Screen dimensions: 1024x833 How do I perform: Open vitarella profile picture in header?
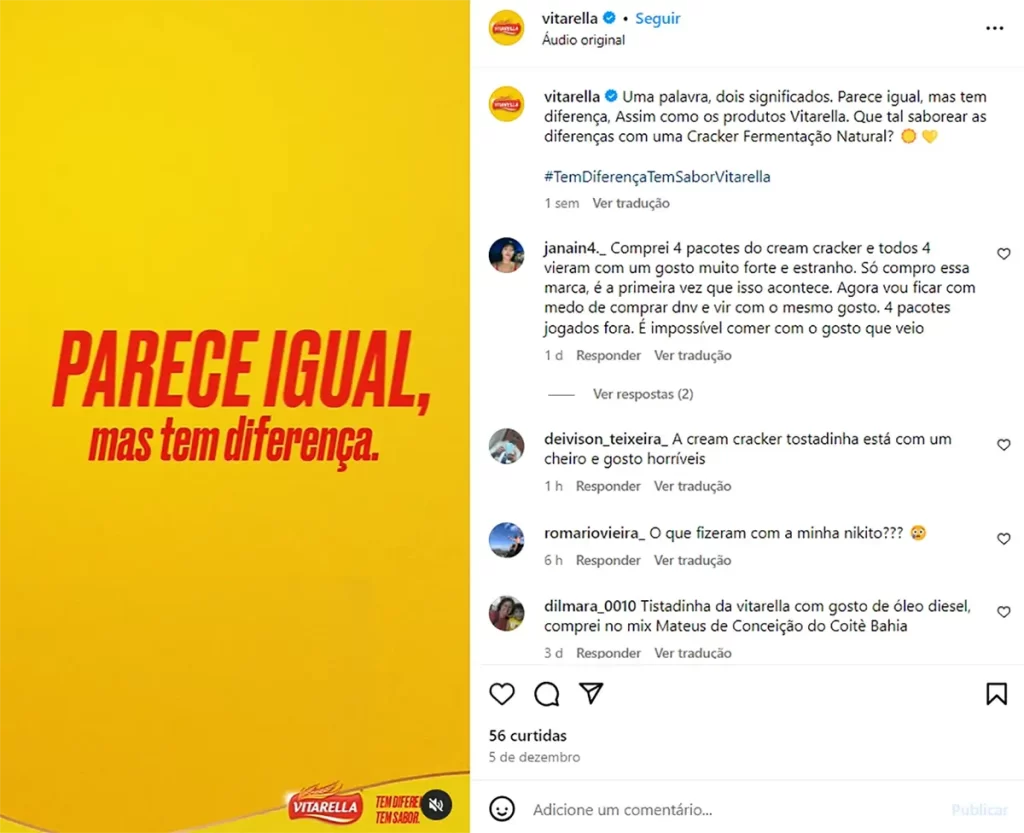pyautogui.click(x=507, y=27)
